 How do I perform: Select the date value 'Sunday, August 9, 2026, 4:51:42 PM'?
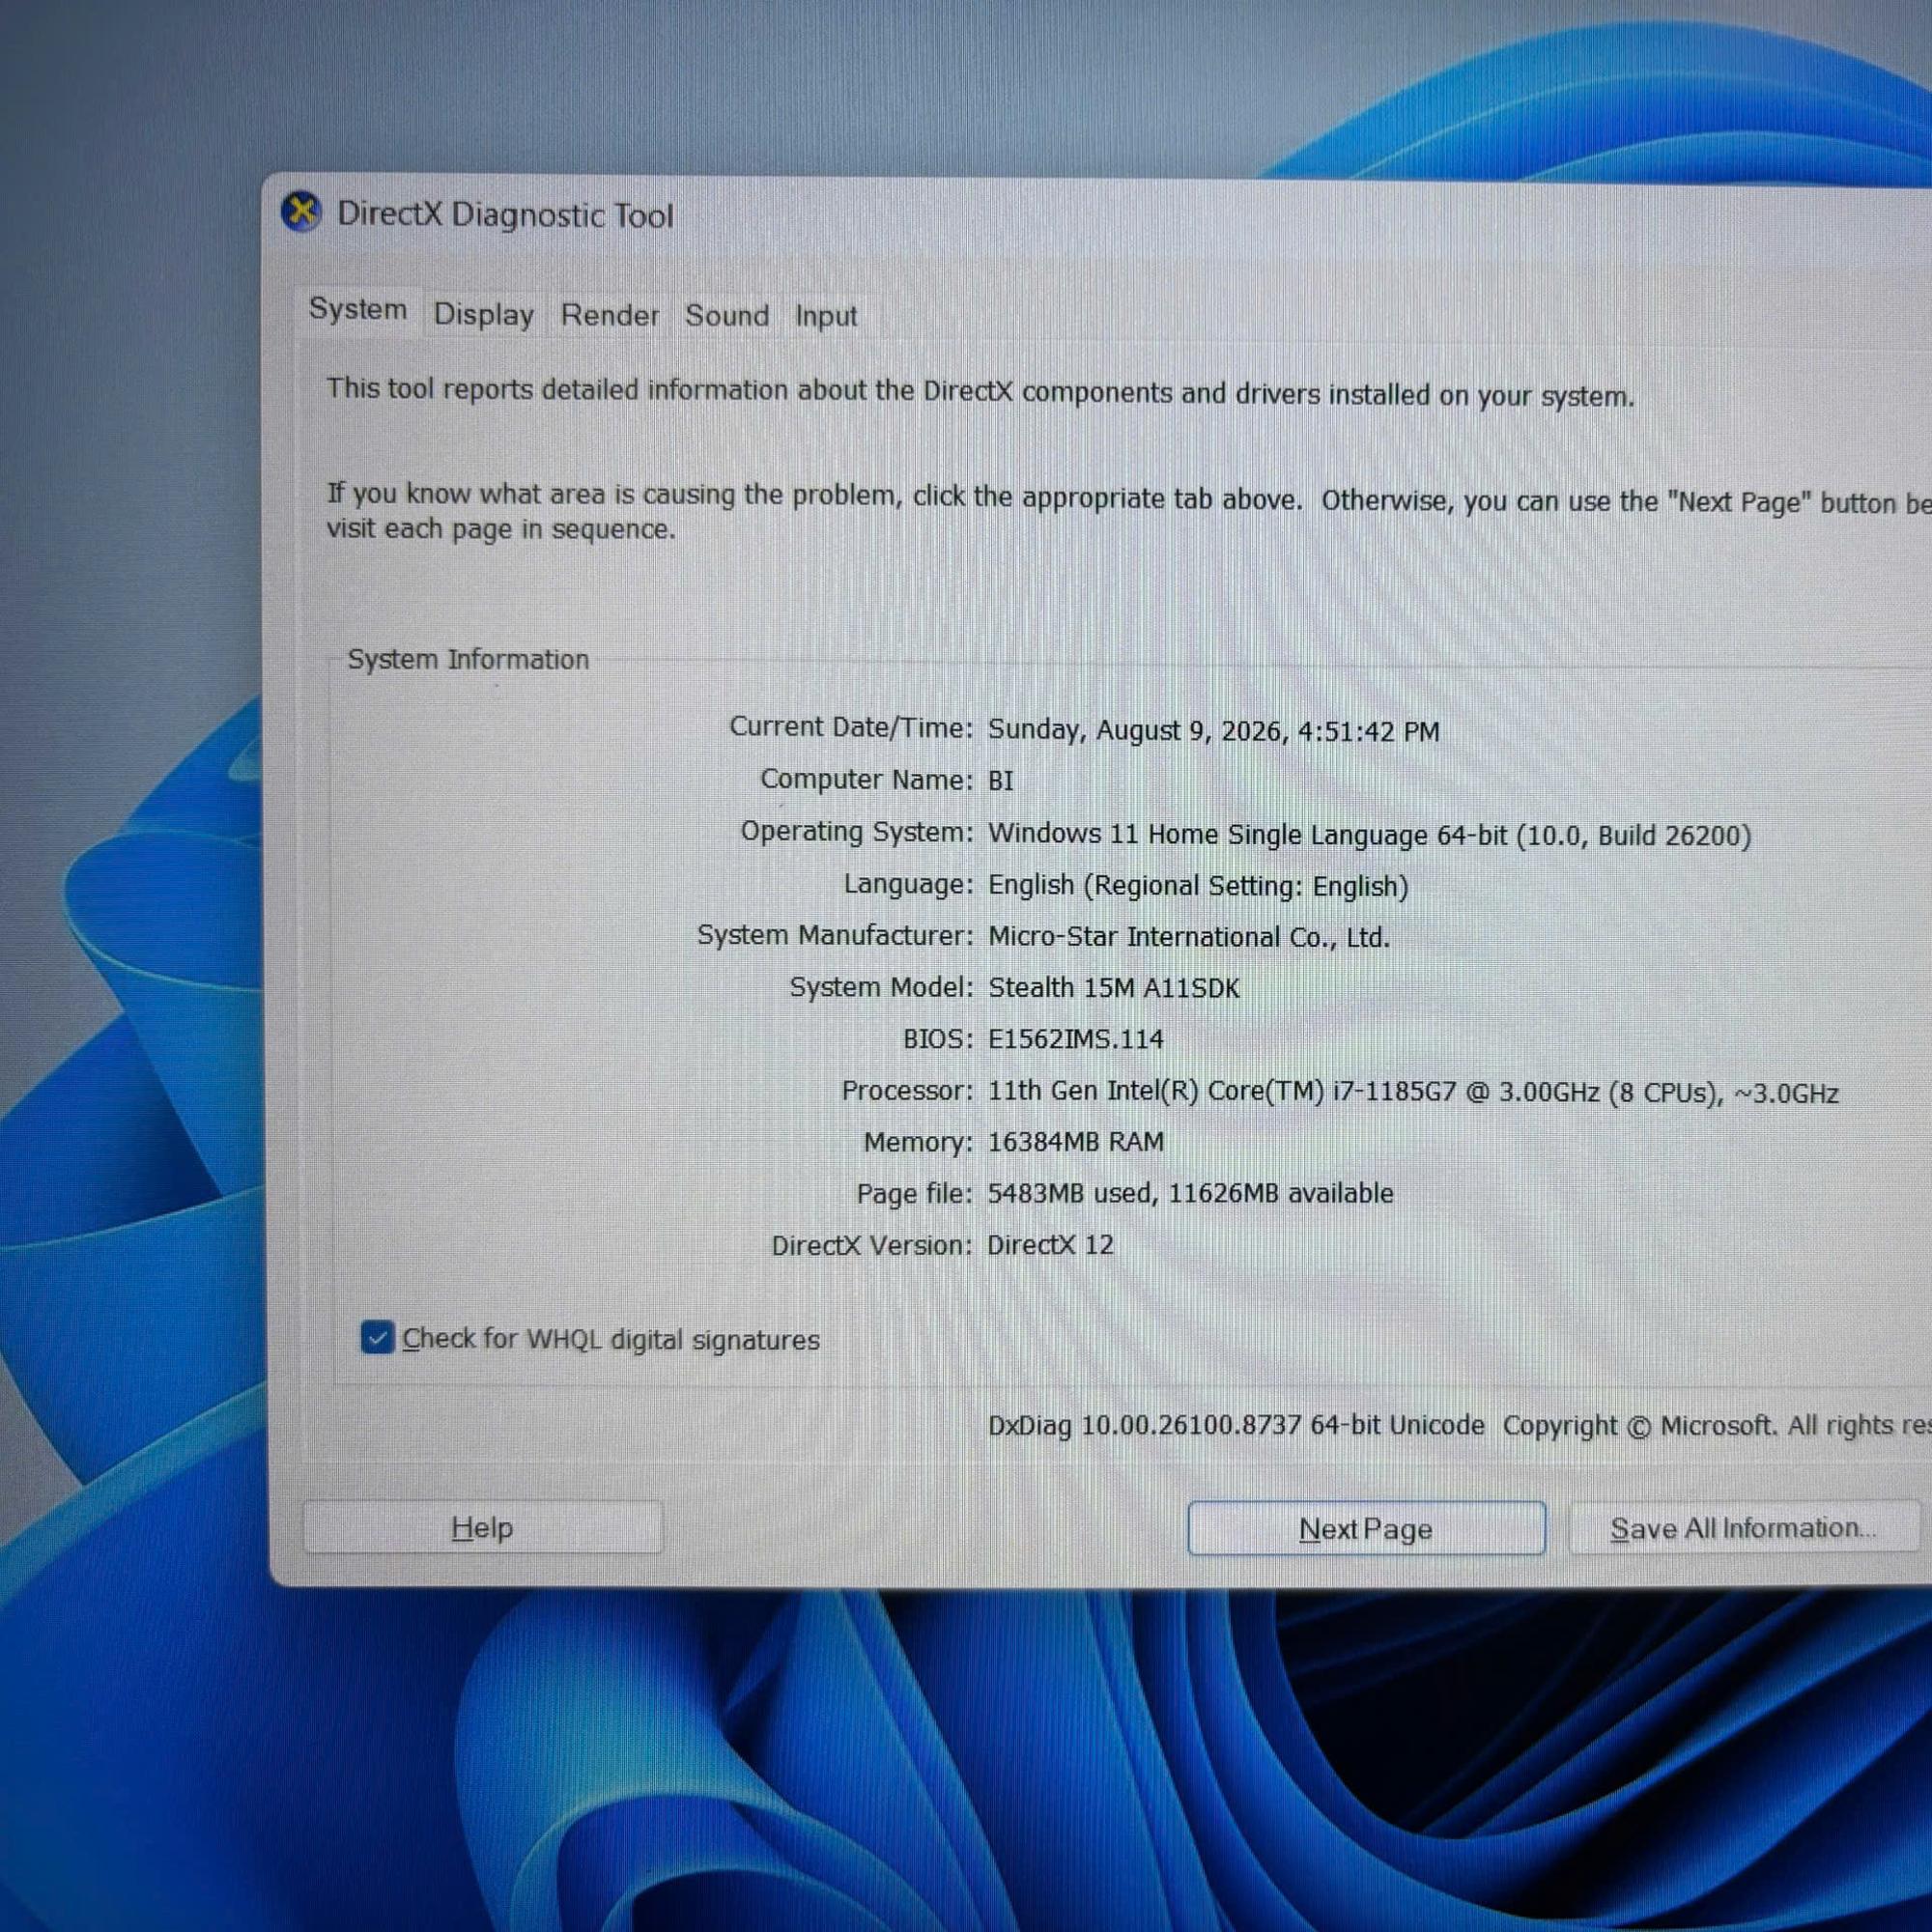coord(1214,731)
